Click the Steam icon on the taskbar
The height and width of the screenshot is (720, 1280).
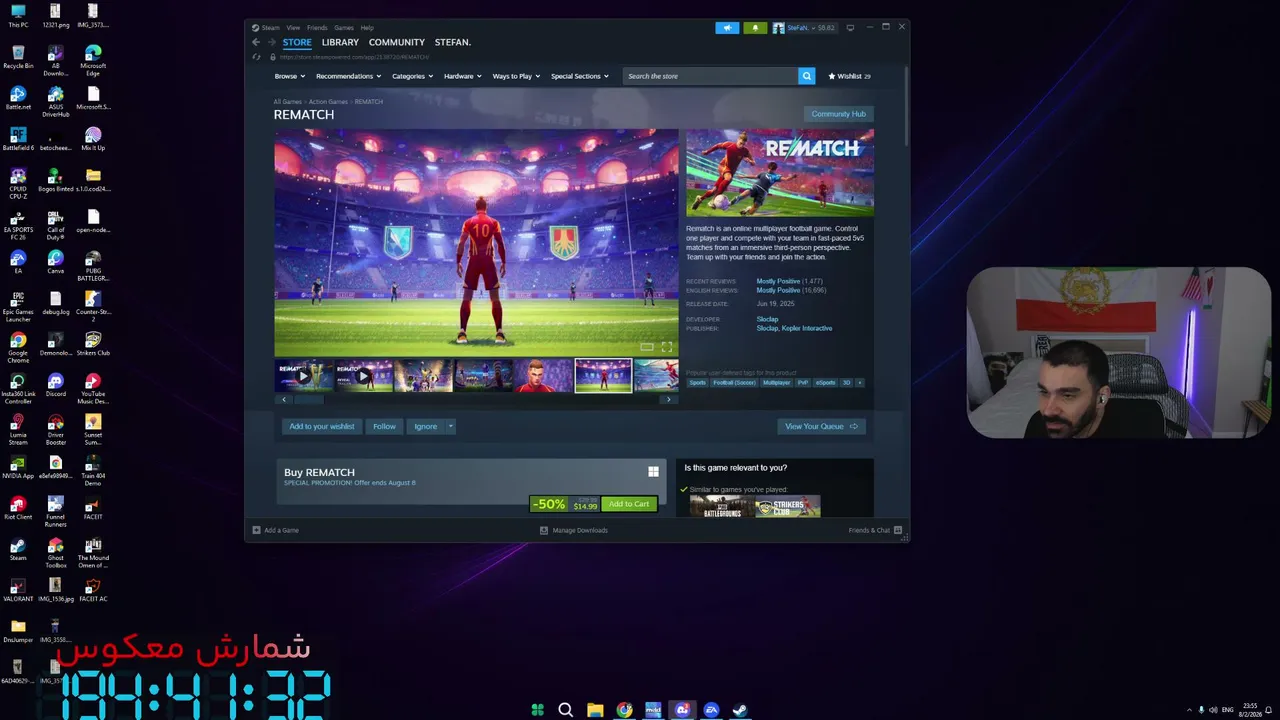(740, 710)
